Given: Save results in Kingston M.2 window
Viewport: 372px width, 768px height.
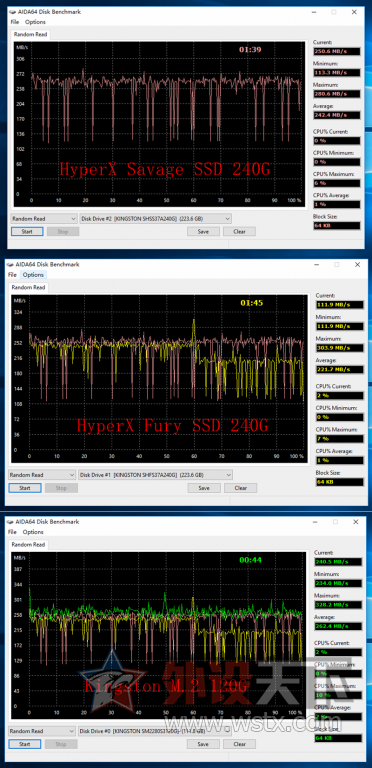Looking at the screenshot, I should [x=203, y=744].
